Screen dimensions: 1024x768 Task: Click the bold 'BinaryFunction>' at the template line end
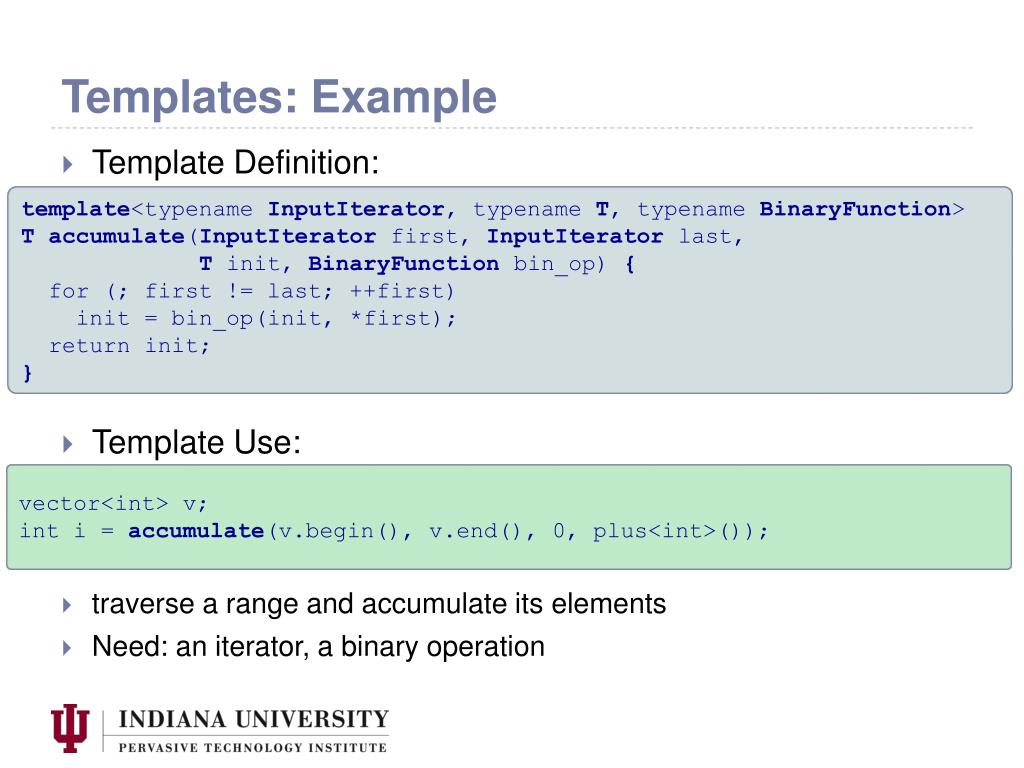click(861, 209)
